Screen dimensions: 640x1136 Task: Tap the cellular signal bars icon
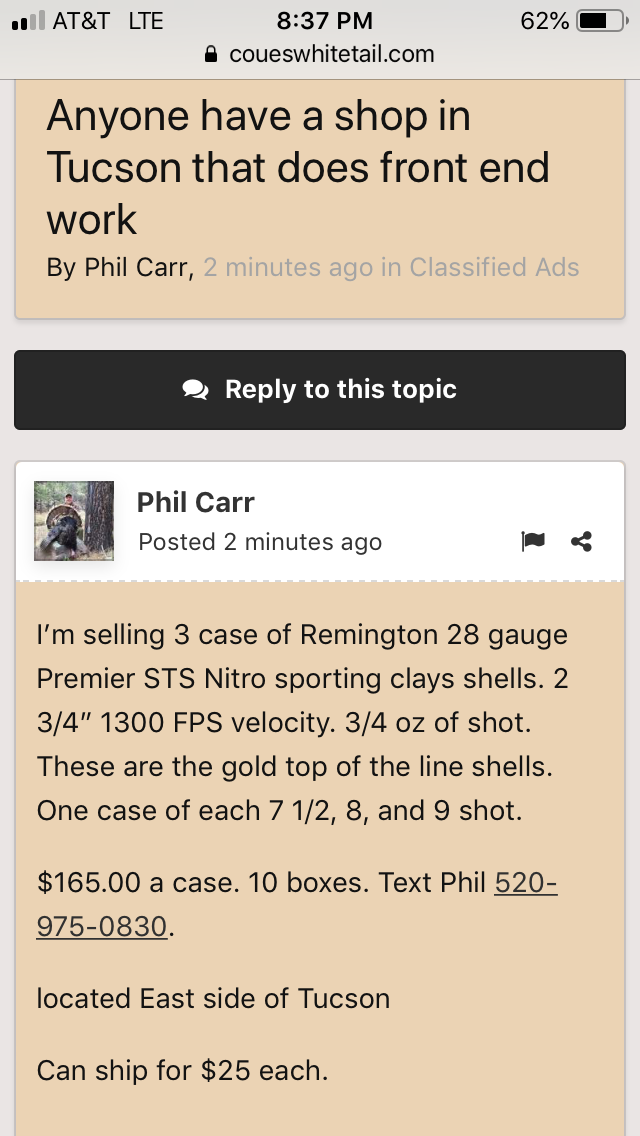(x=28, y=21)
